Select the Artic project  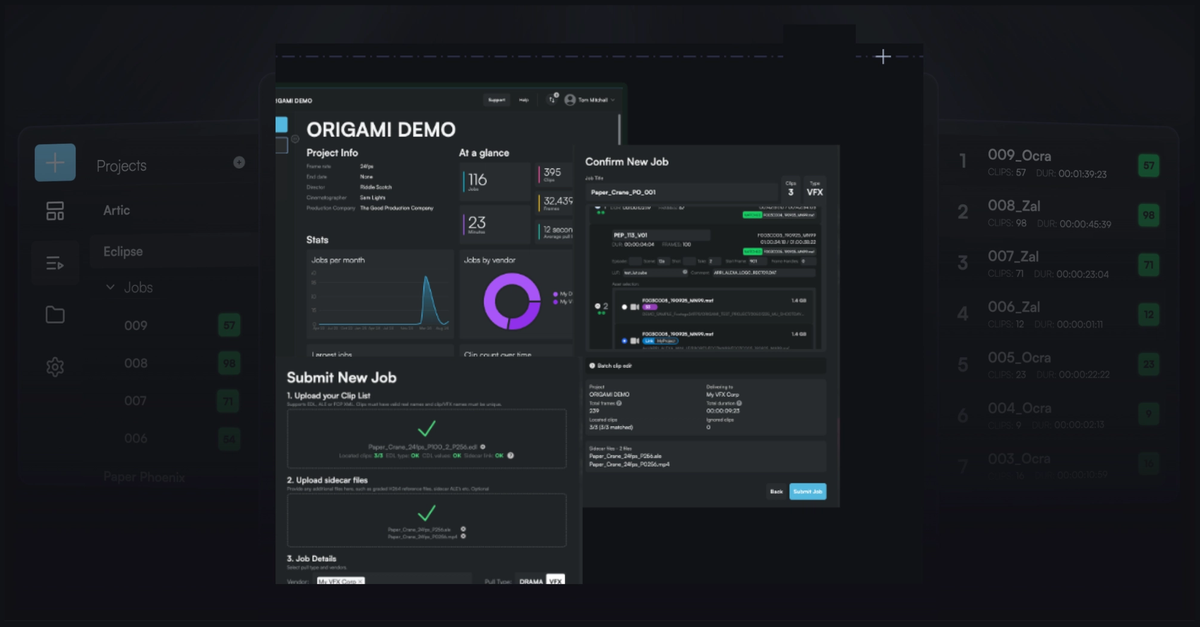click(117, 211)
